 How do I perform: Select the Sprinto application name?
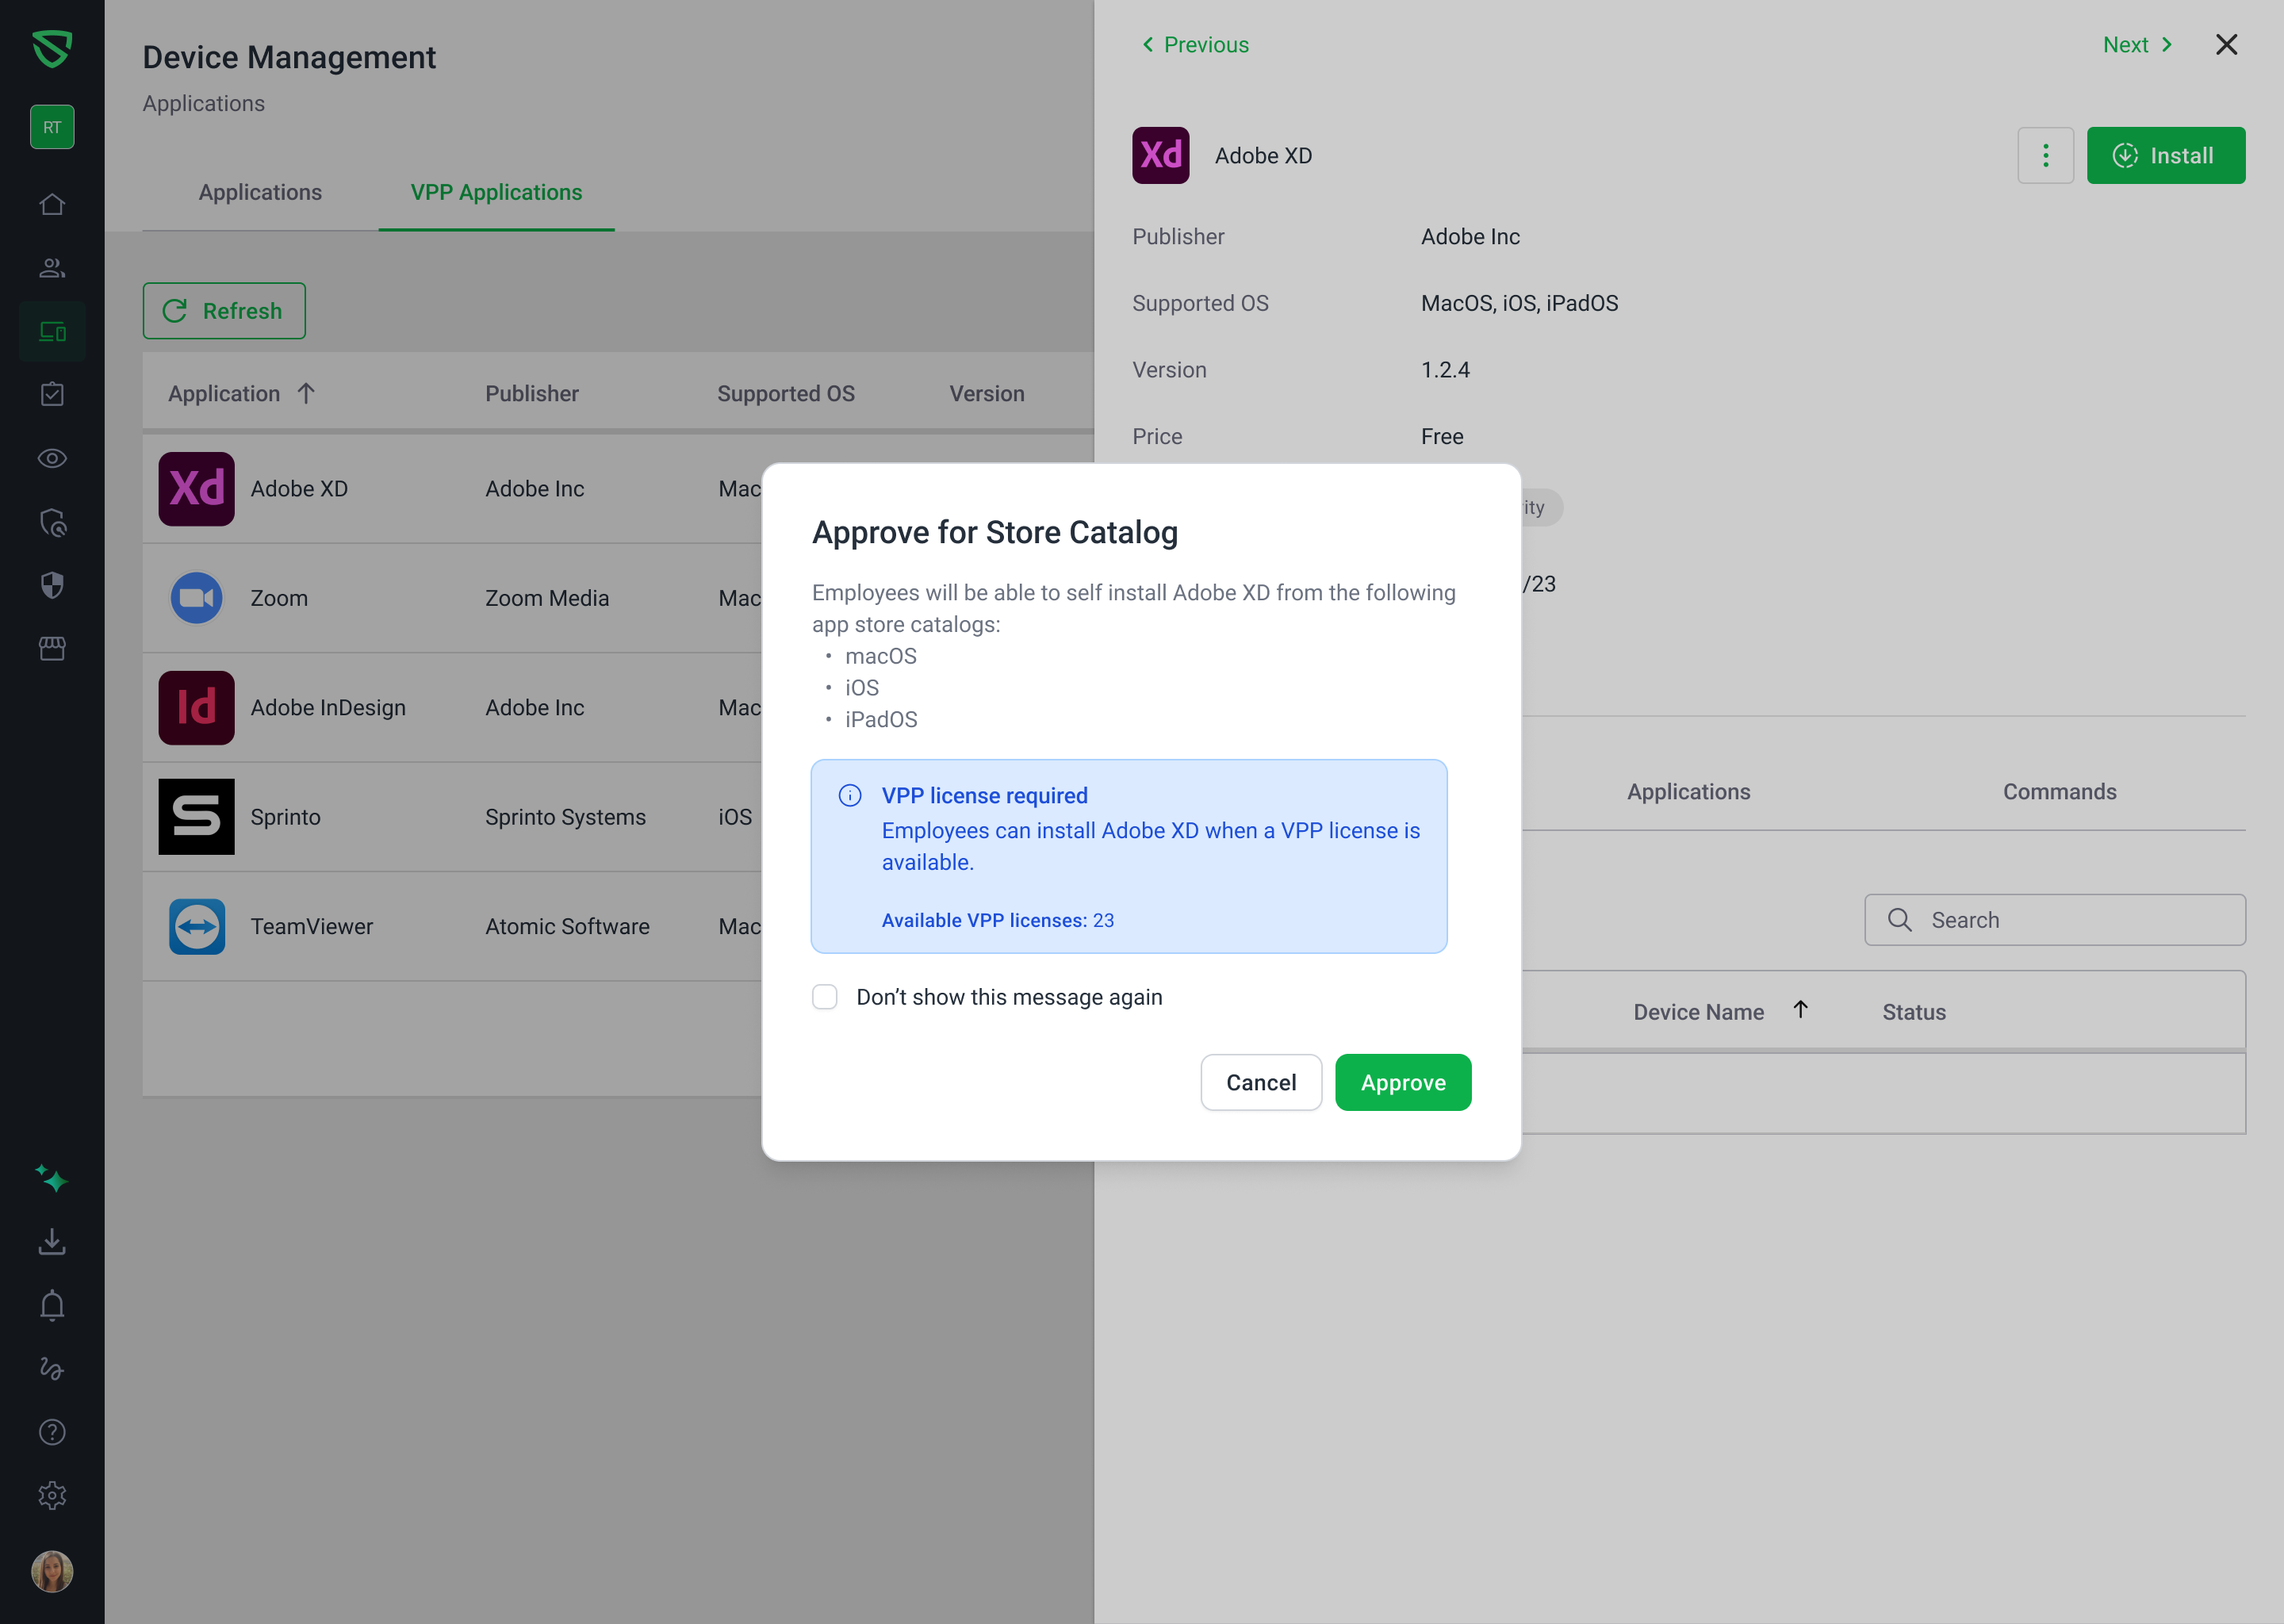(x=285, y=817)
